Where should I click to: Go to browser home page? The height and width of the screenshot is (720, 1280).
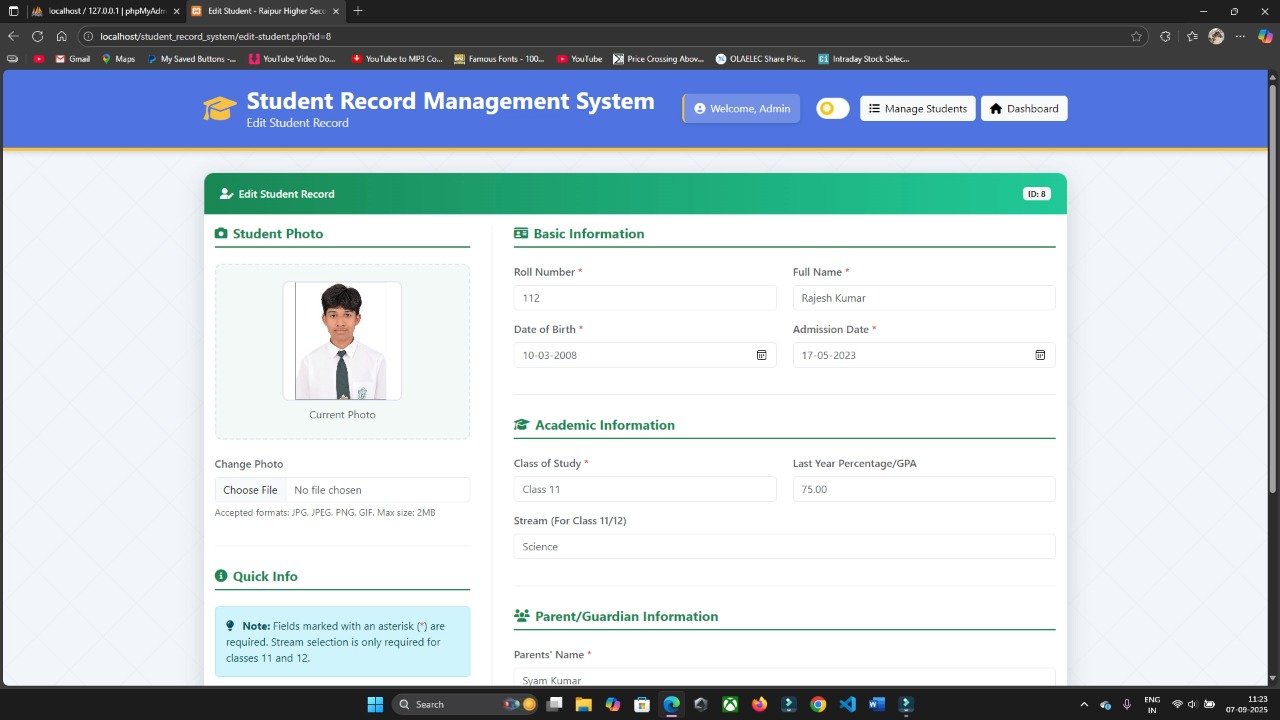pyautogui.click(x=61, y=36)
